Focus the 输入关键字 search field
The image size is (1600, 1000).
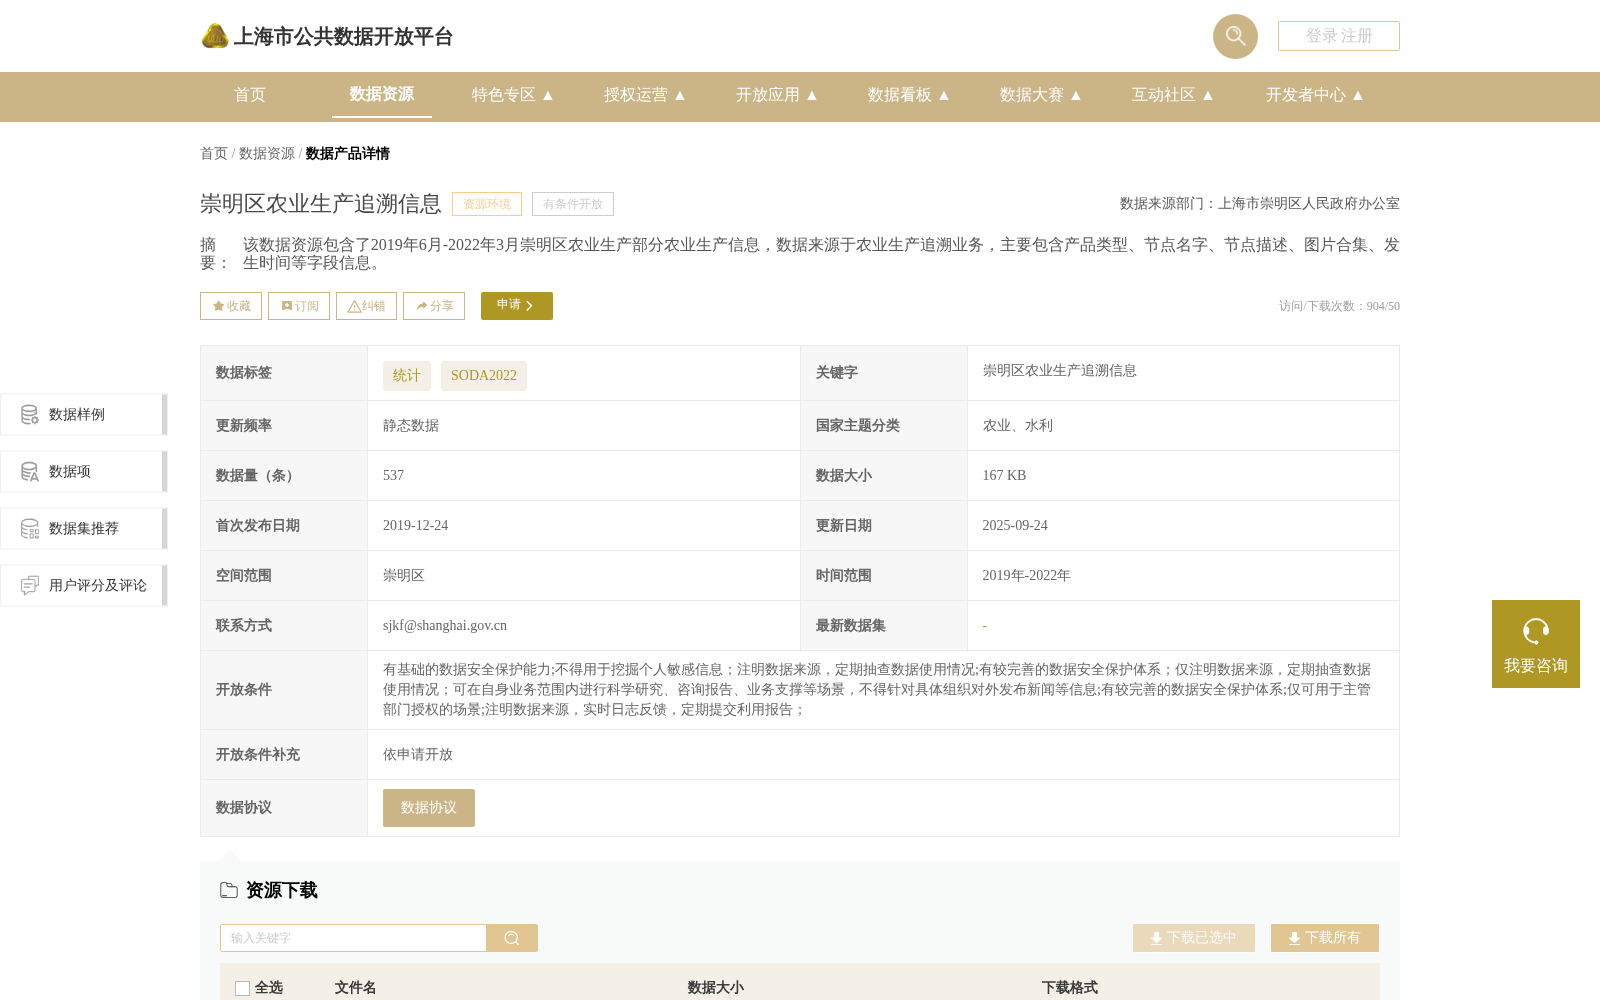click(353, 938)
